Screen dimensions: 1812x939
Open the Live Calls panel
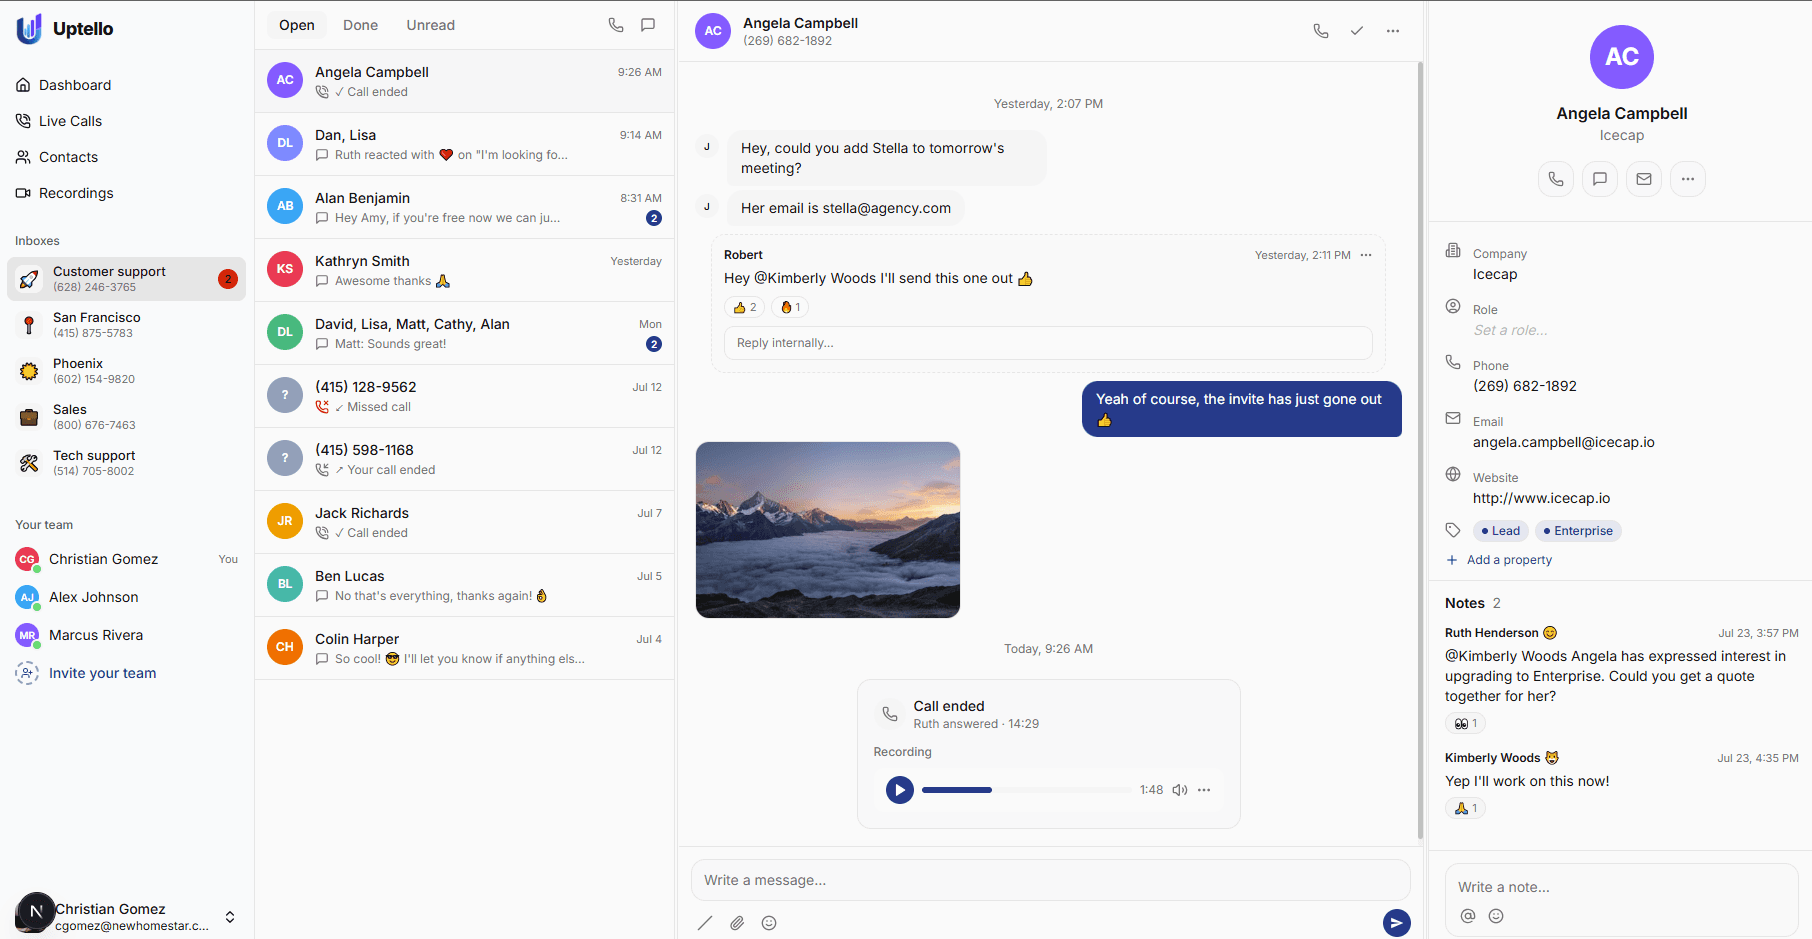(x=69, y=120)
